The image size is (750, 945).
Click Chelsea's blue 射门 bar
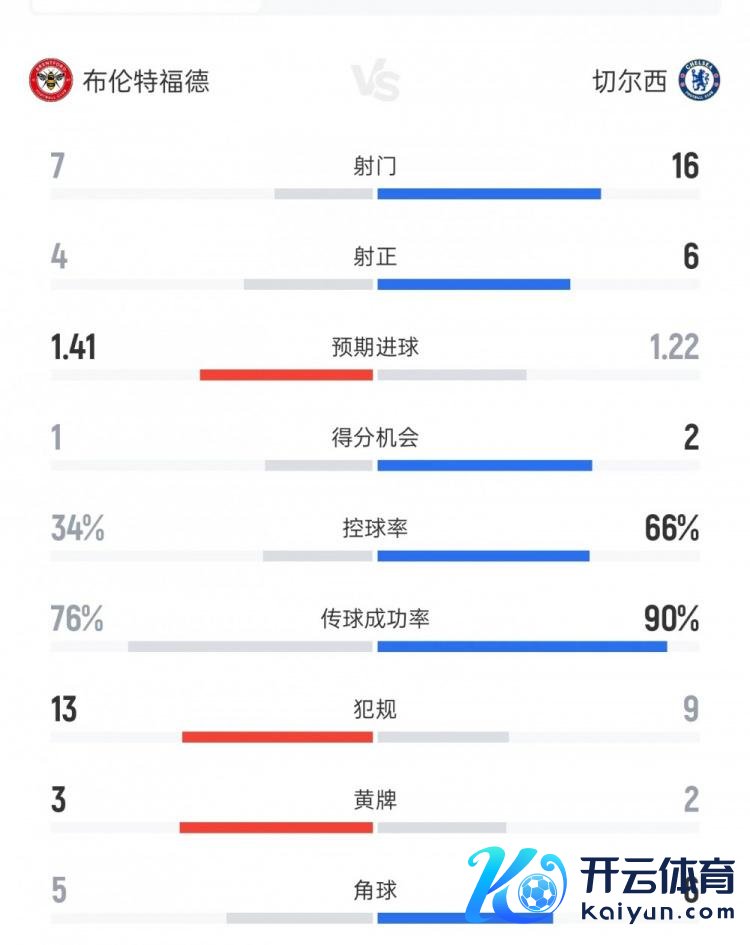coord(489,193)
